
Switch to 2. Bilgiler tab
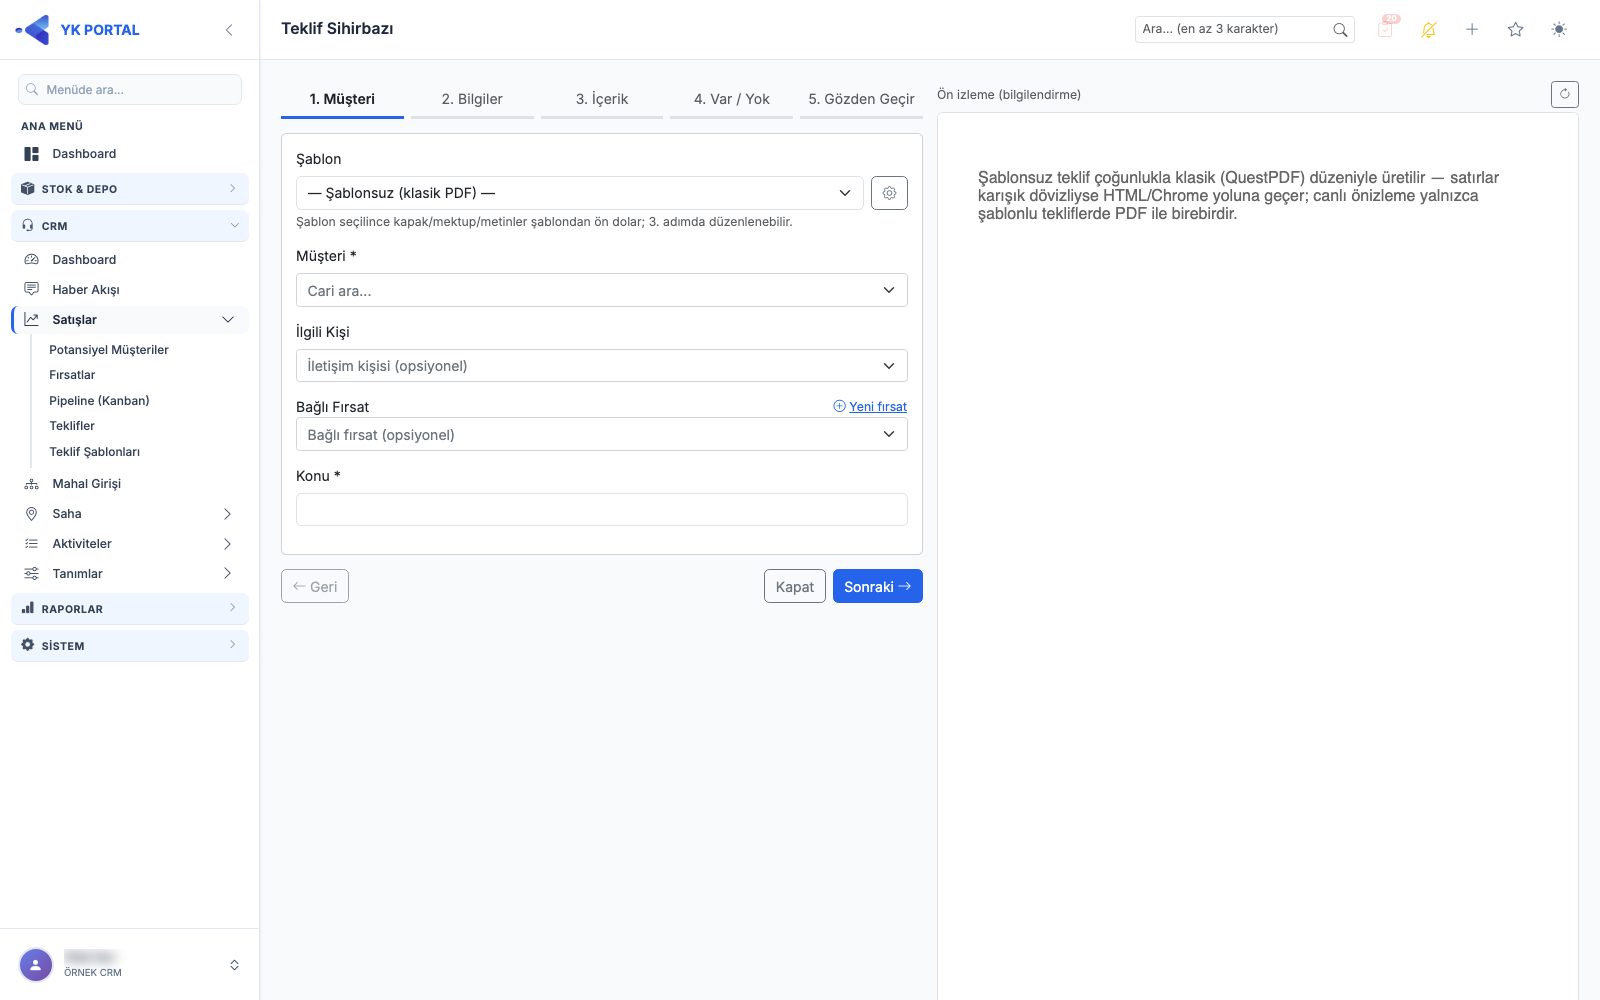pyautogui.click(x=472, y=99)
